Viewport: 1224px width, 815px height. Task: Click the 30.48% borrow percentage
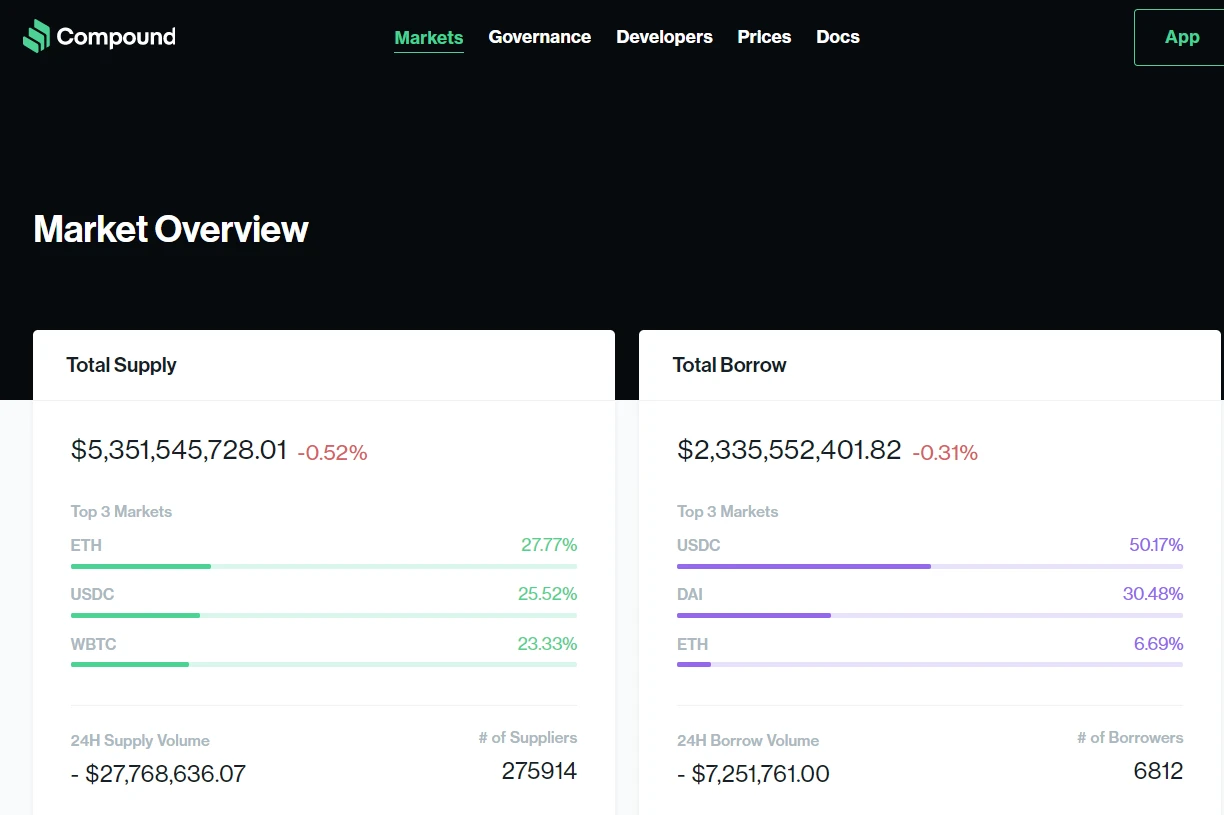(x=1153, y=594)
